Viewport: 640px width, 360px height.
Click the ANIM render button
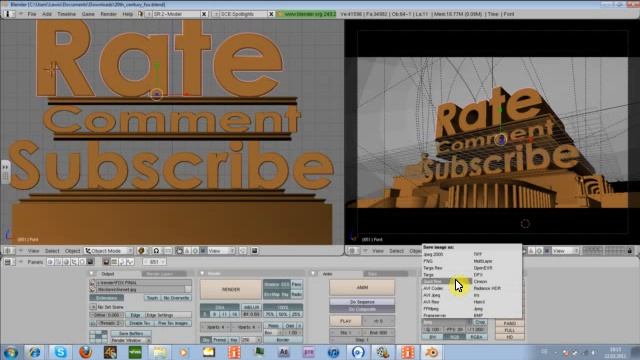362,287
